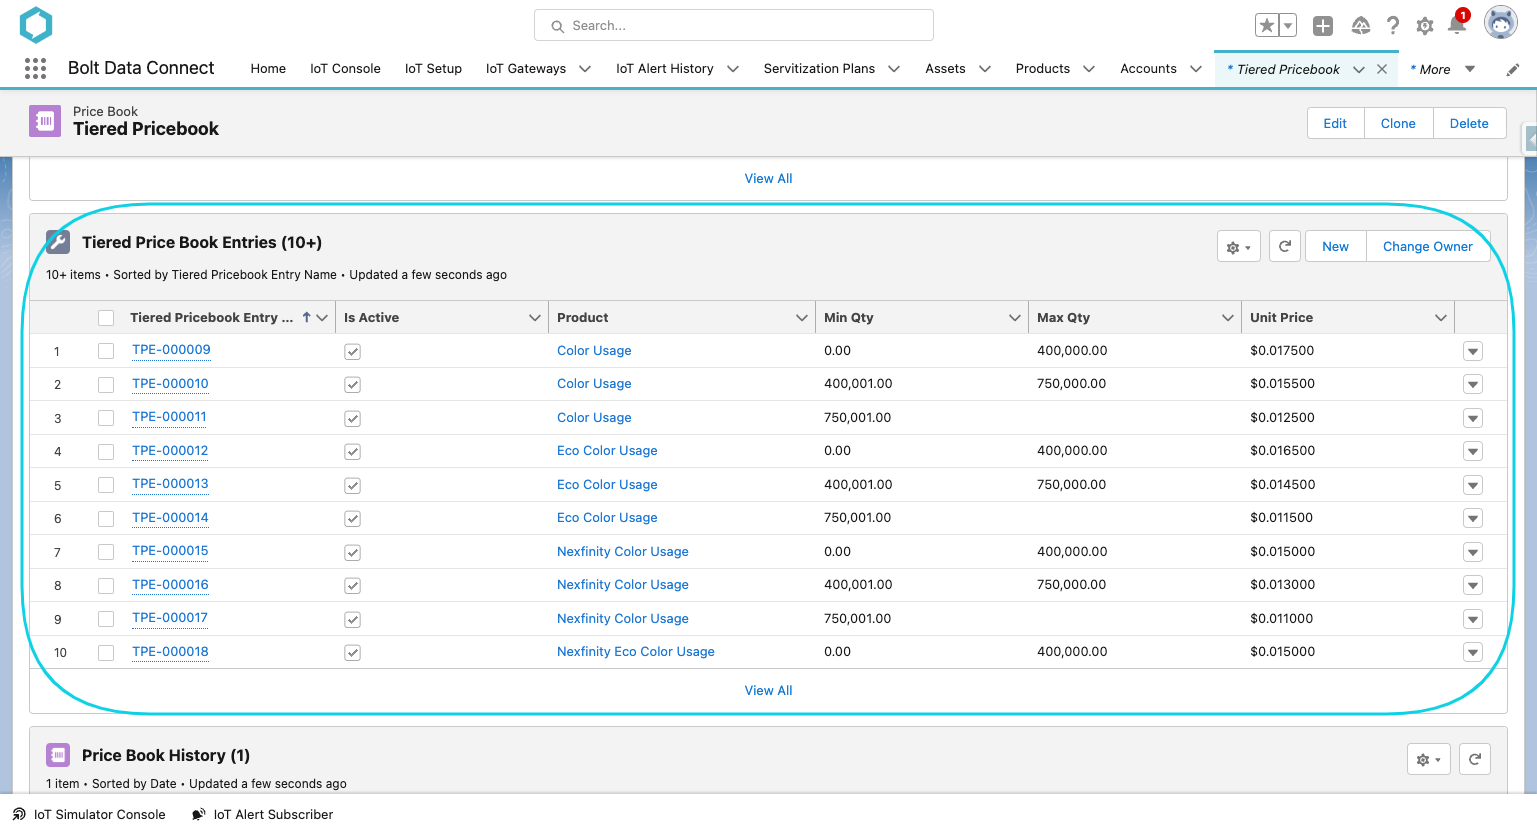Image resolution: width=1537 pixels, height=834 pixels.
Task: Click the Price Book record icon
Action: click(45, 121)
